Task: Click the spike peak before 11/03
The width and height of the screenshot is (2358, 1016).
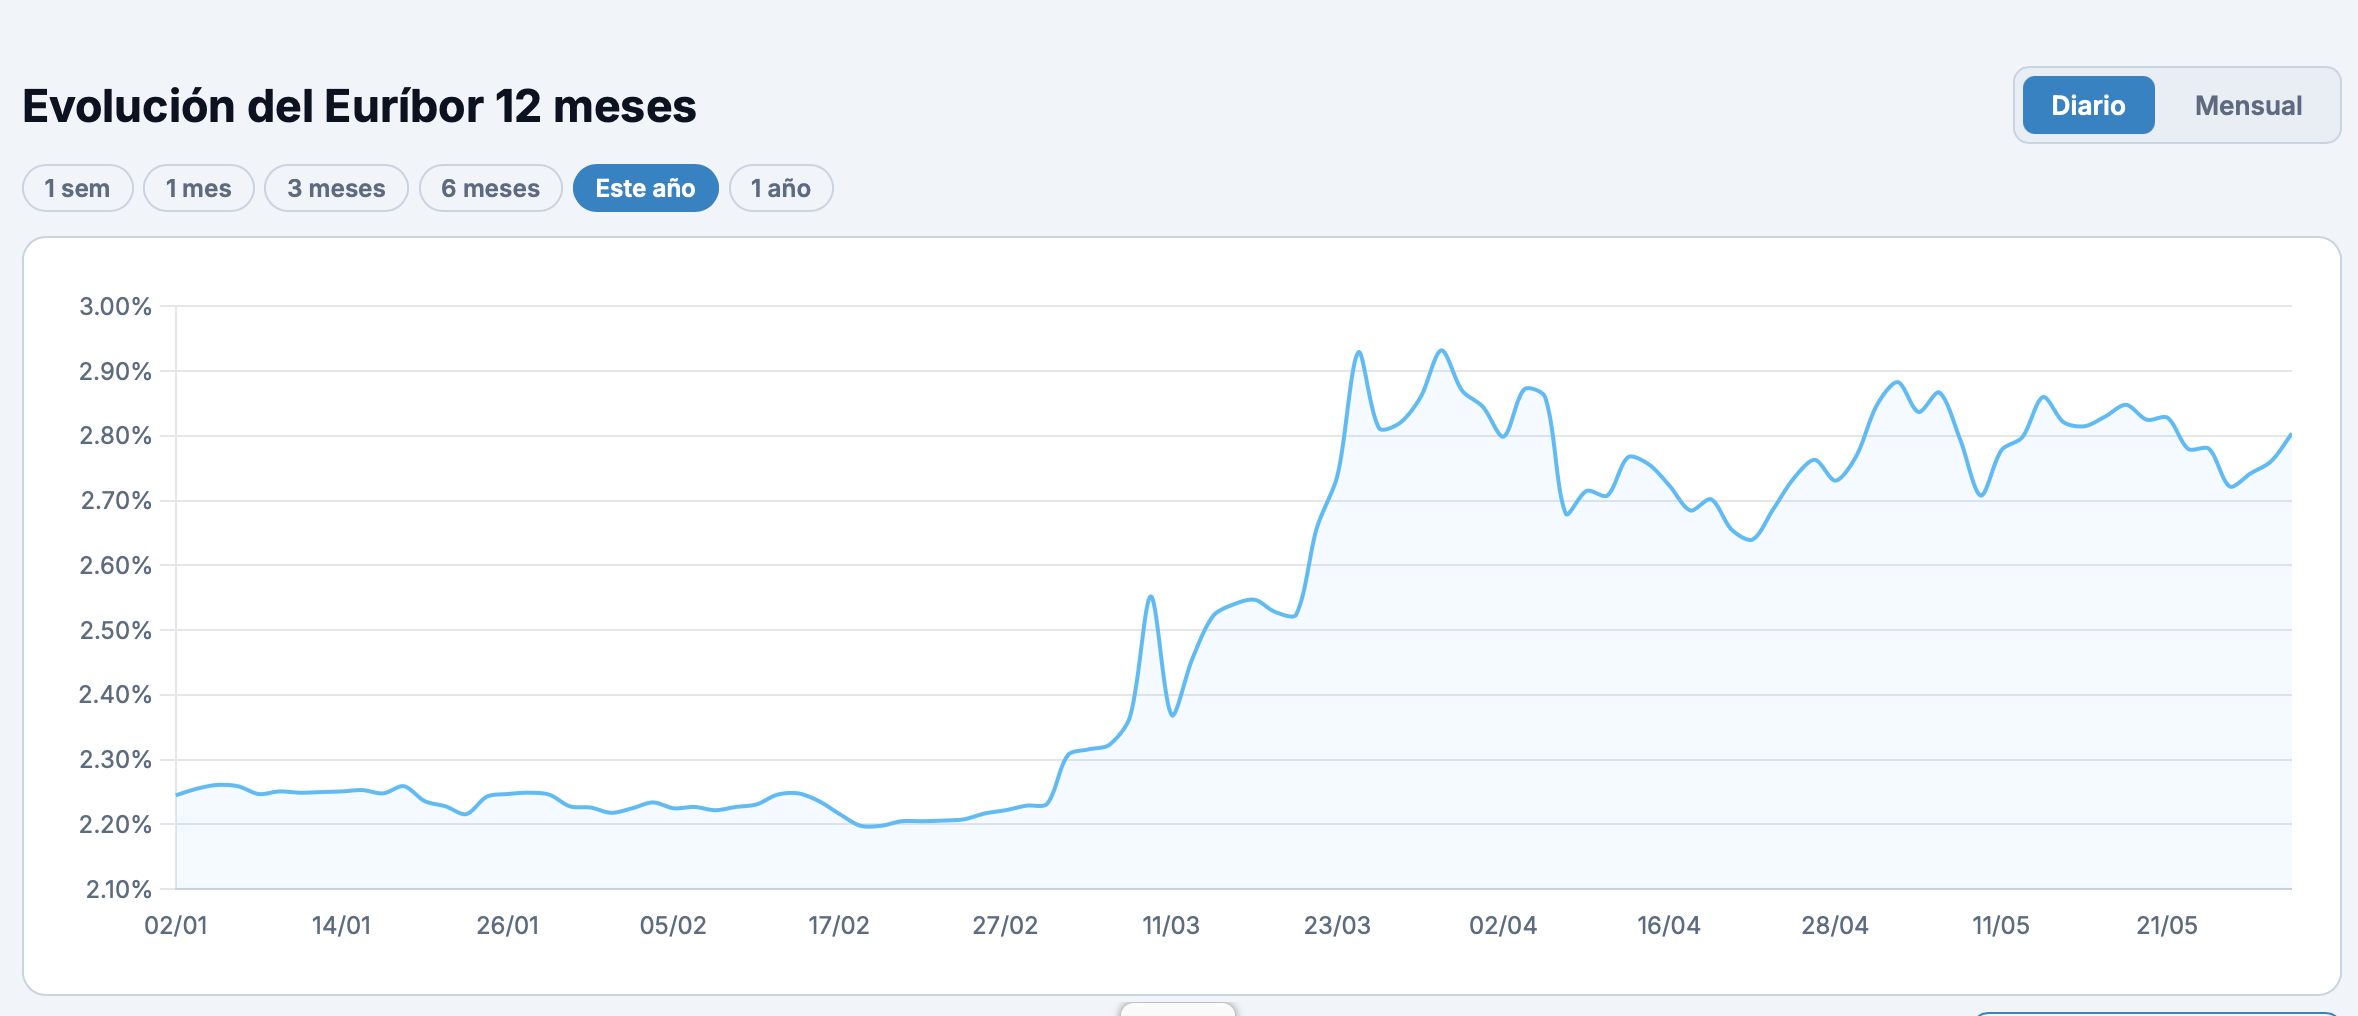Action: (1151, 597)
